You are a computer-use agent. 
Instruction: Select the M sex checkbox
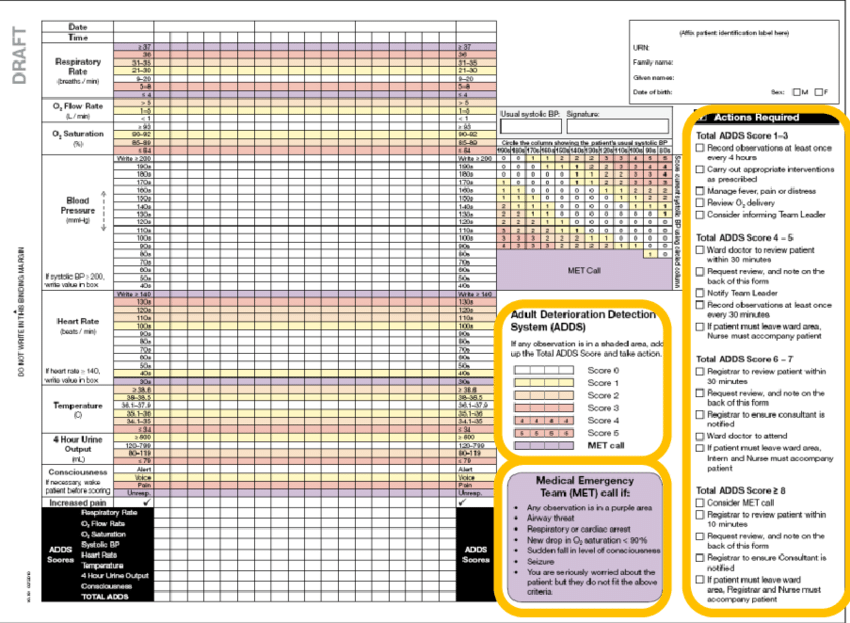point(794,92)
